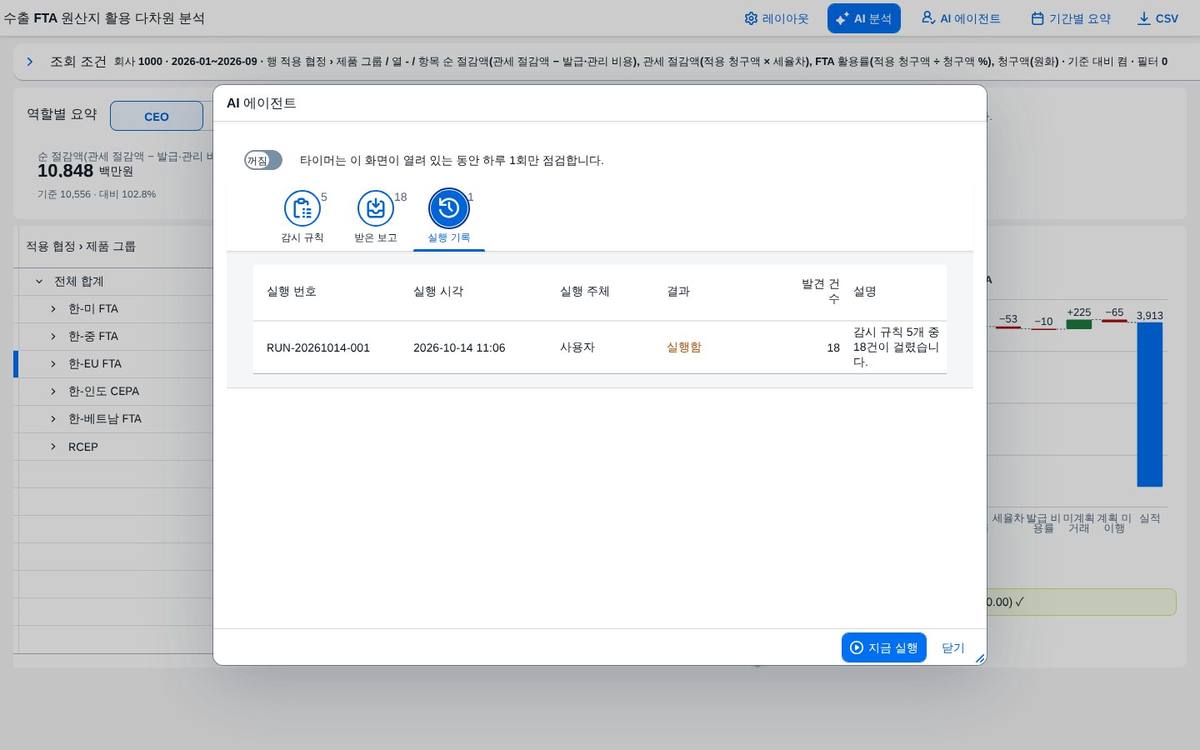This screenshot has width=1200, height=750.
Task: Click the 적용 협정 › 제품 그룹 header
Action: (x=81, y=246)
